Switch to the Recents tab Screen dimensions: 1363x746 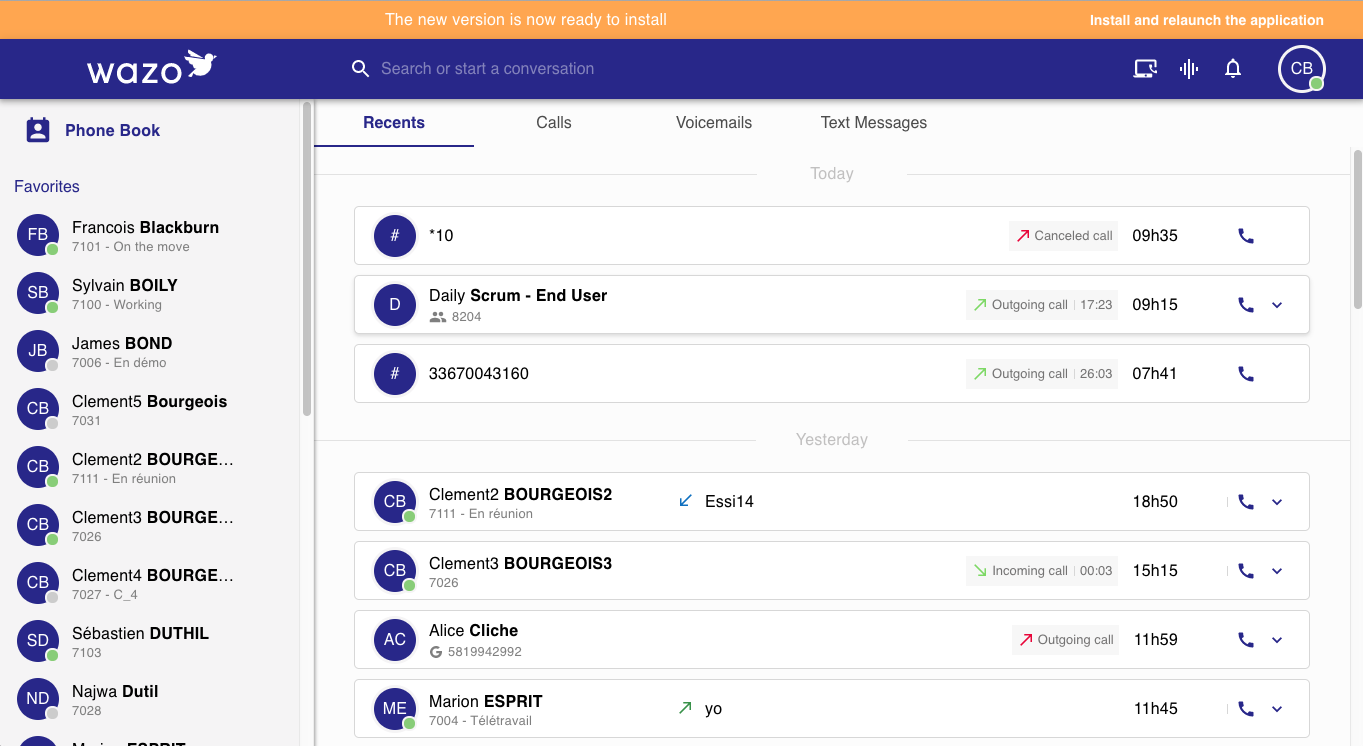394,123
